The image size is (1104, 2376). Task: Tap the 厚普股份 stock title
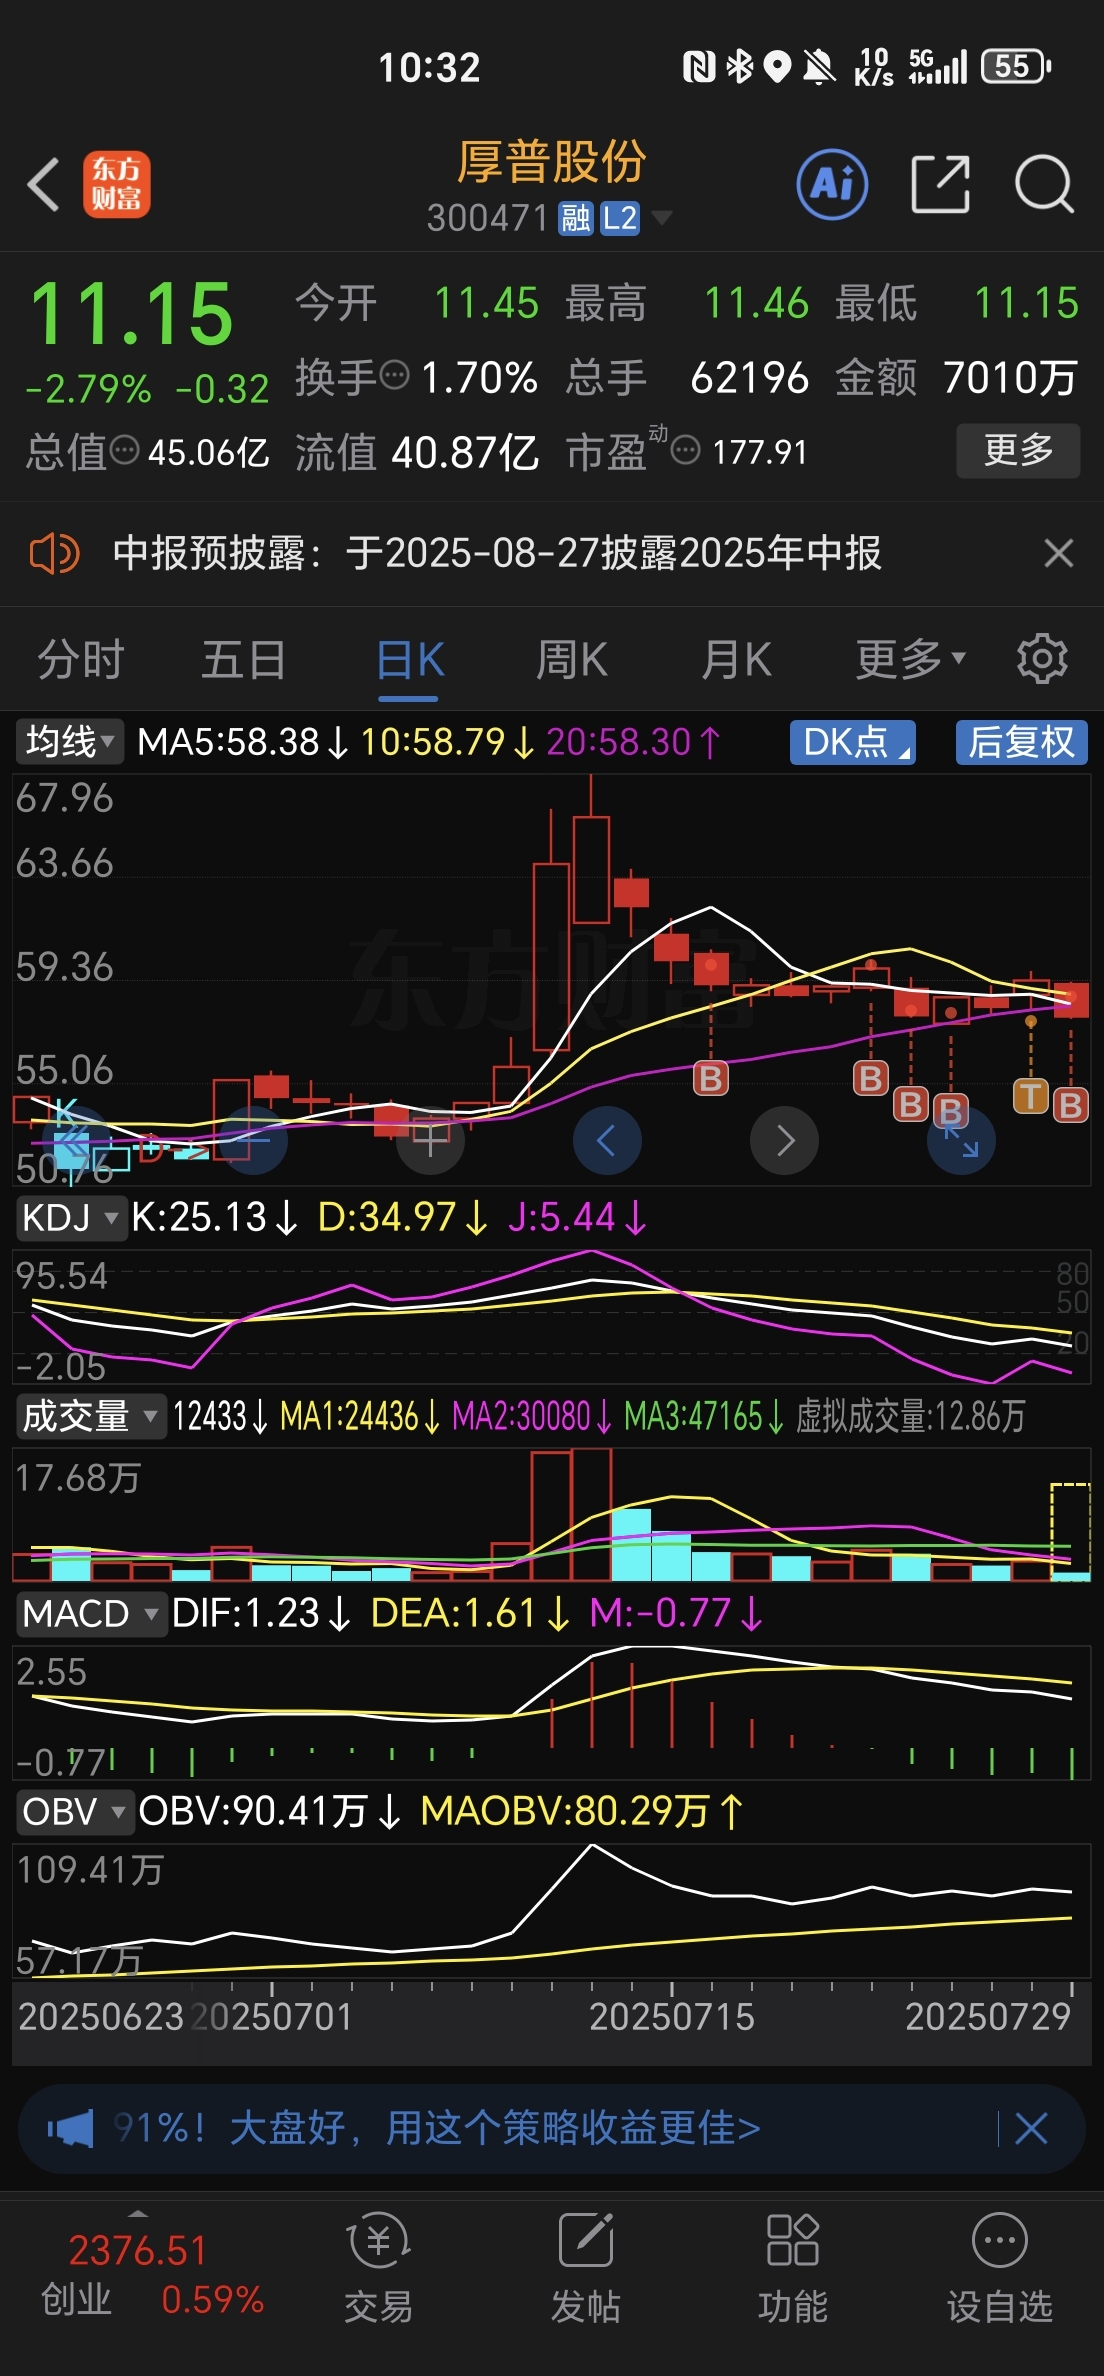pos(551,162)
